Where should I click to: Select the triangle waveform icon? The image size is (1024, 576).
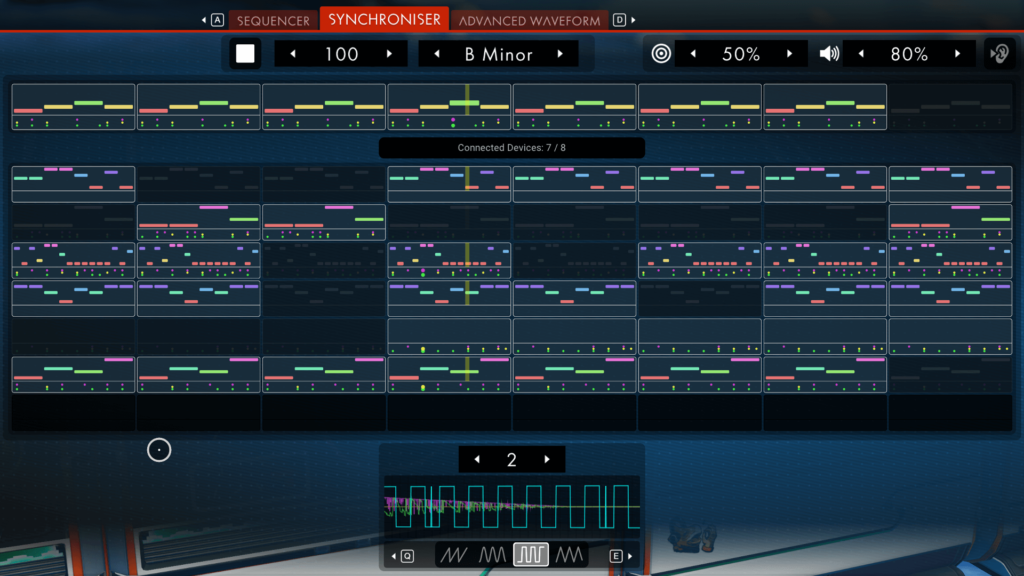[x=569, y=555]
